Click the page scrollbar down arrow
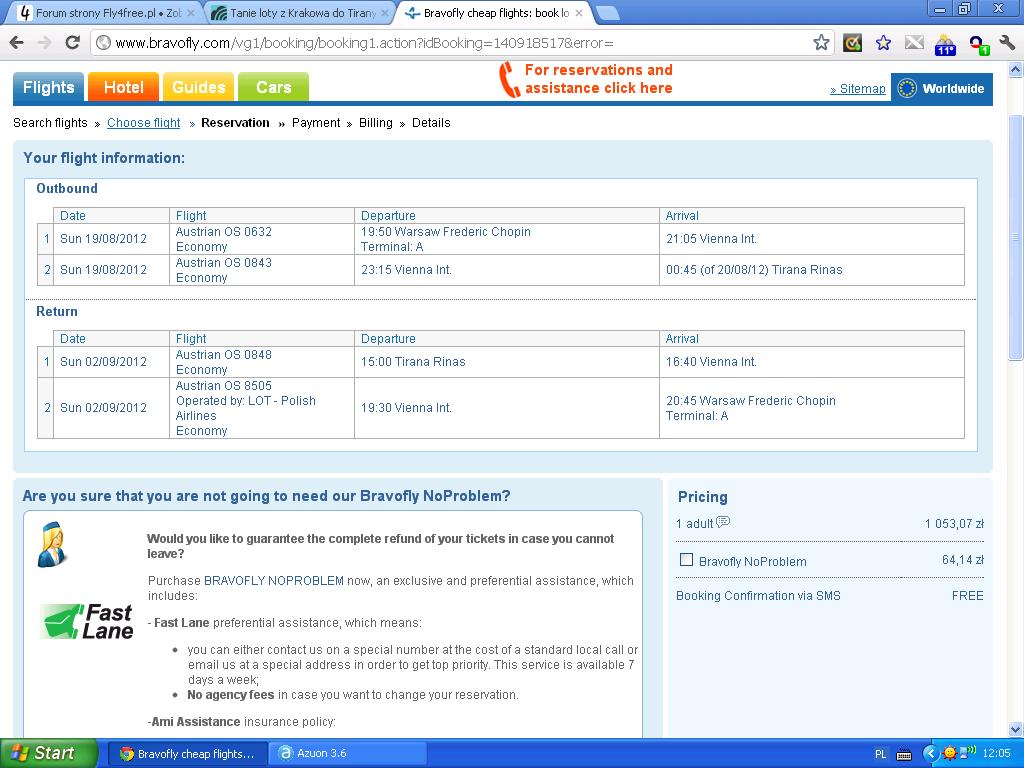The width and height of the screenshot is (1024, 768). pyautogui.click(x=1016, y=729)
